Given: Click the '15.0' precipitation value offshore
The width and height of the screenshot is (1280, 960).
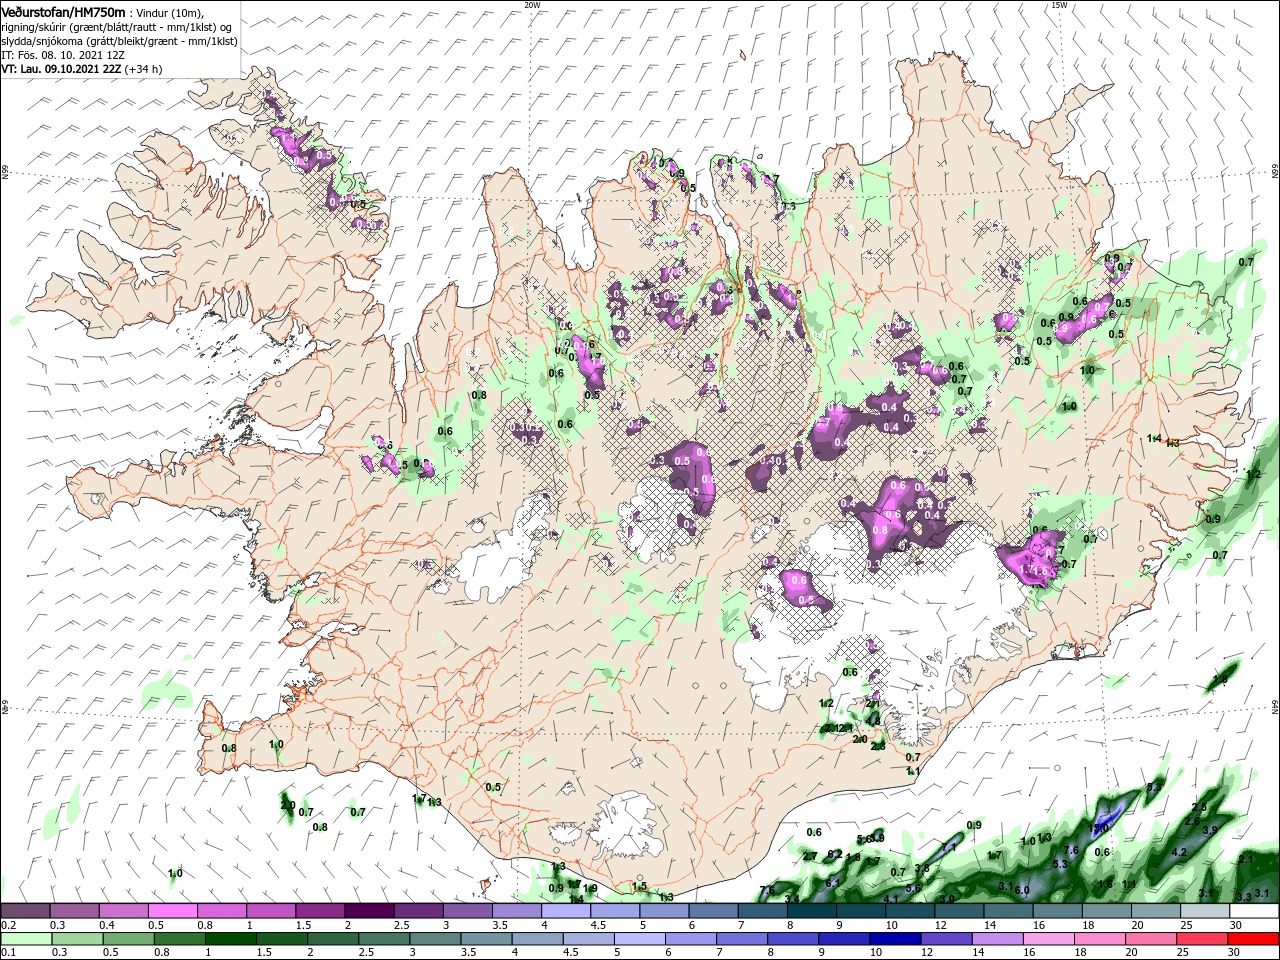Looking at the screenshot, I should (x=1098, y=828).
